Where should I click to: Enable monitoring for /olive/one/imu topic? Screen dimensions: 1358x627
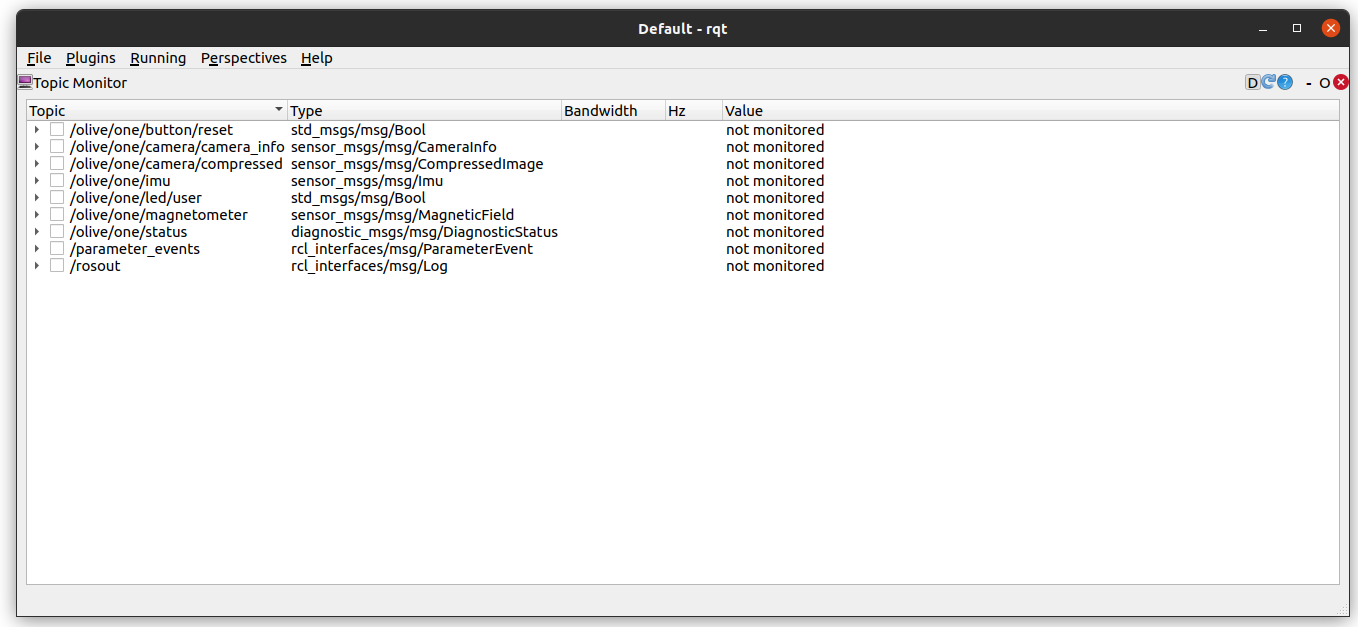57,181
